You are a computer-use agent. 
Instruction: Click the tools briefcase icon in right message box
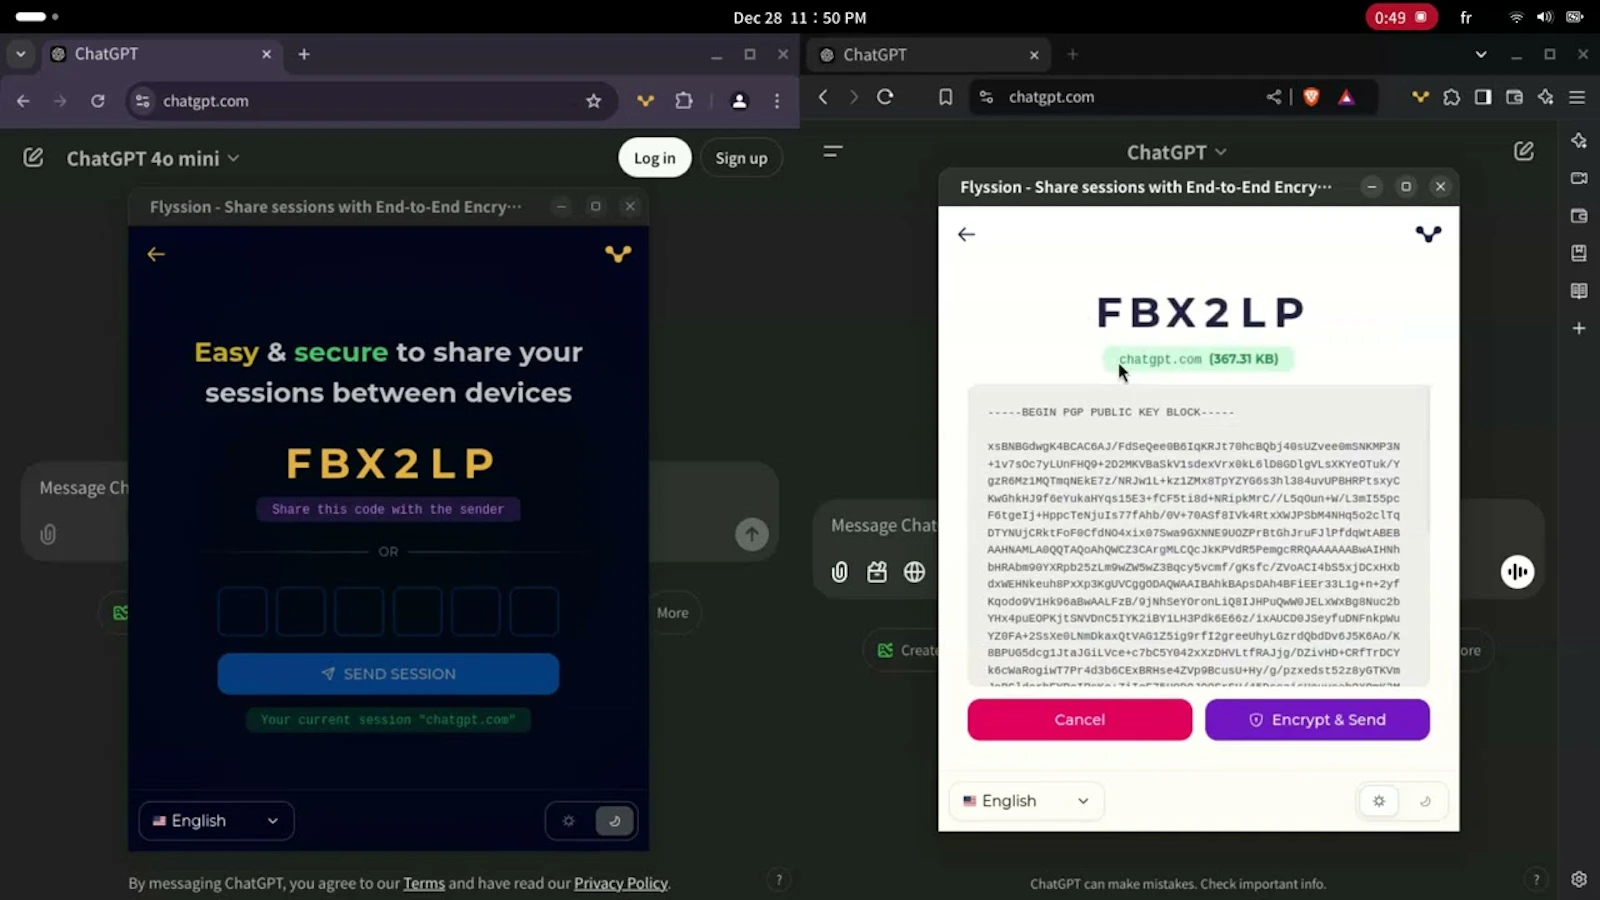point(877,572)
